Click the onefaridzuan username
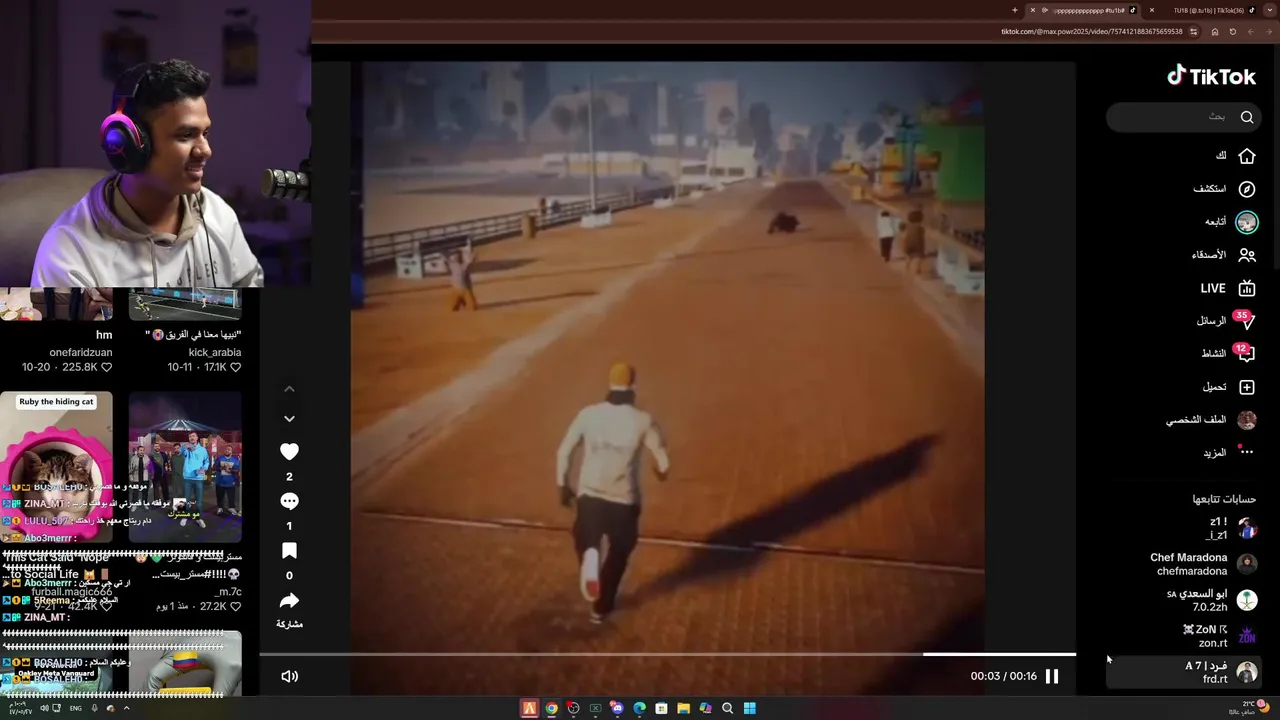 coord(81,352)
